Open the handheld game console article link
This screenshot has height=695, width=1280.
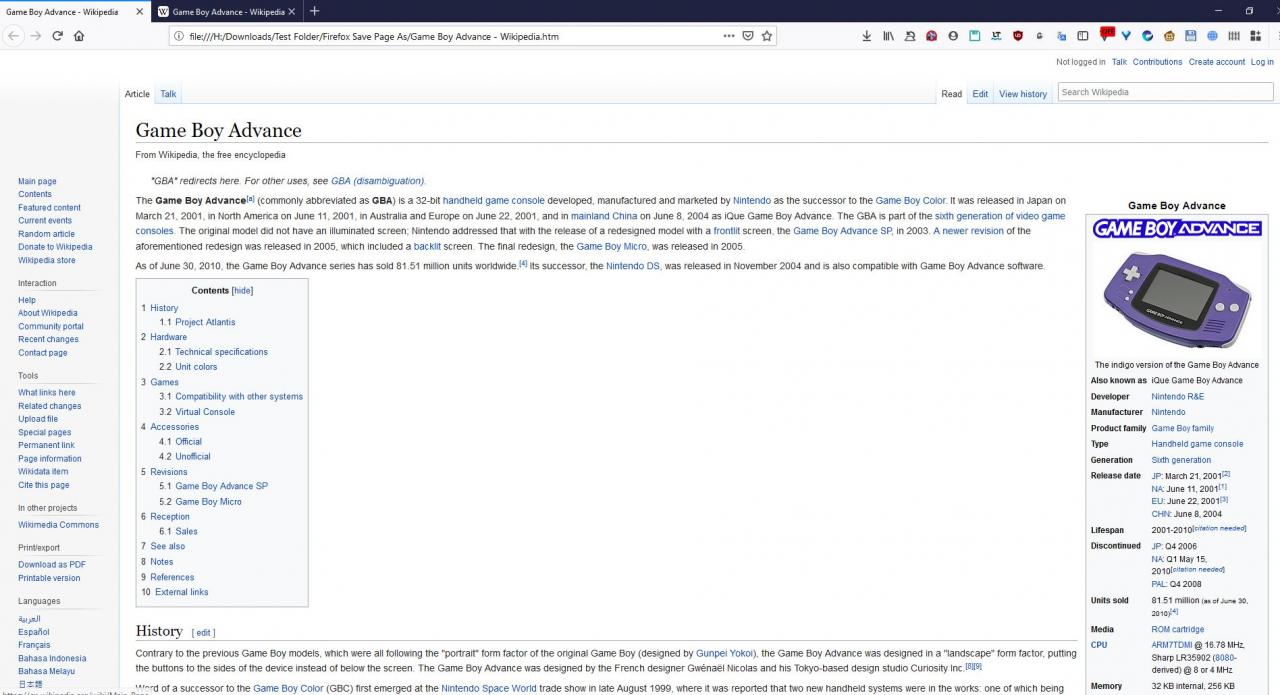(x=494, y=201)
